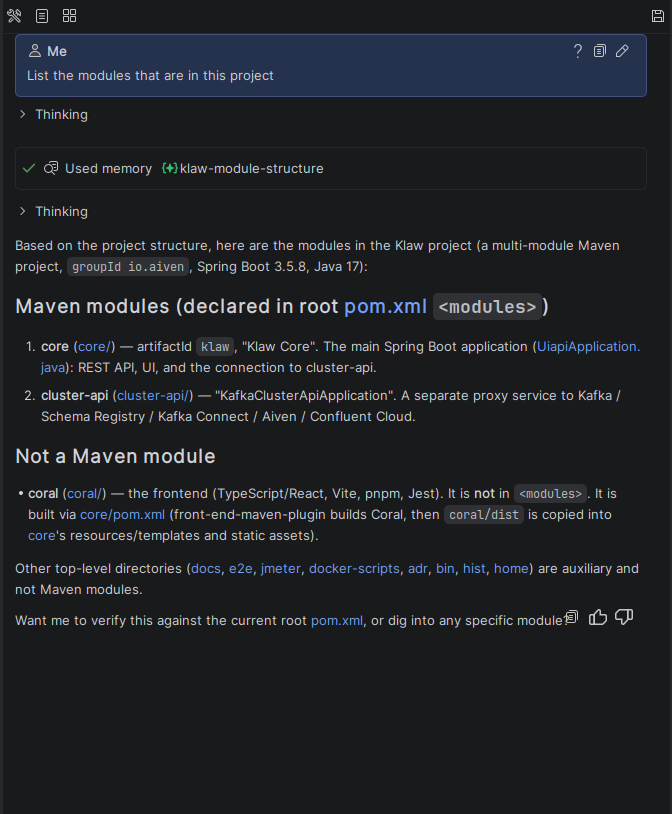
Task: Click 'List the modules that are in this project' text
Action: [150, 75]
